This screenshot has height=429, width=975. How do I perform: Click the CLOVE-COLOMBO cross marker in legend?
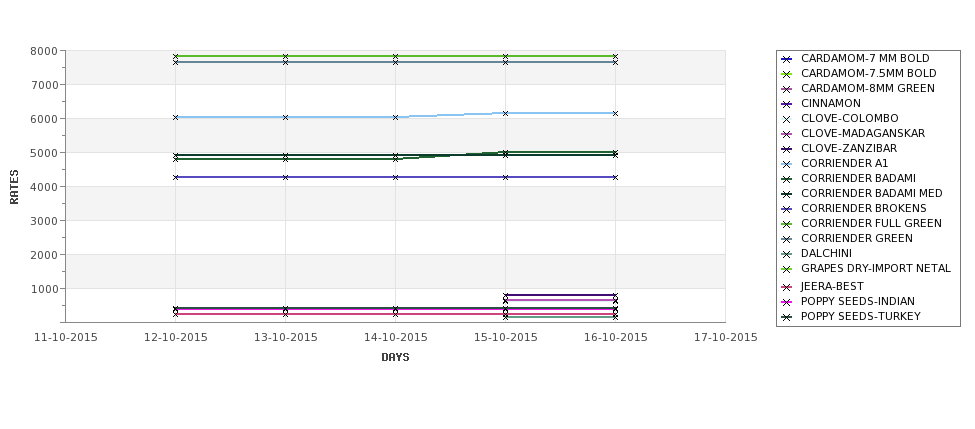786,119
